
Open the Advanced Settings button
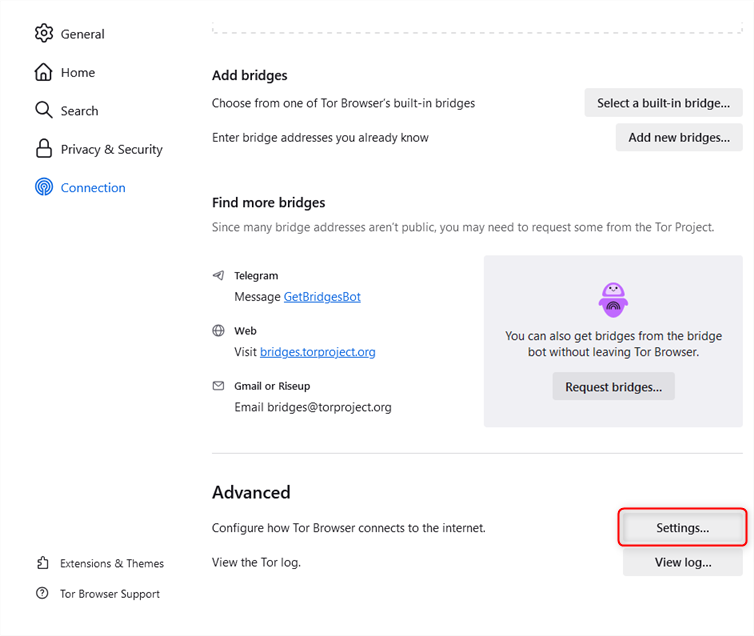683,527
